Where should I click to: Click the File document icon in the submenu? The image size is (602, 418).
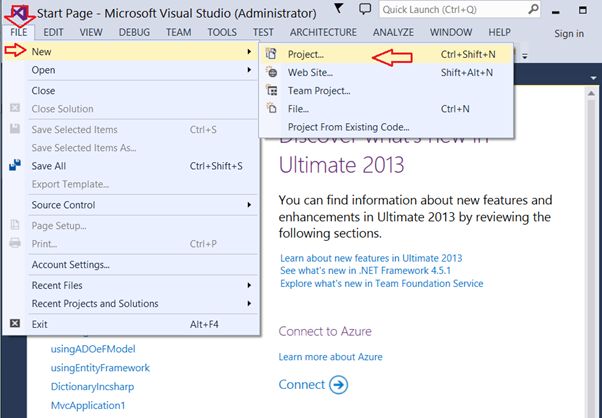(x=271, y=108)
